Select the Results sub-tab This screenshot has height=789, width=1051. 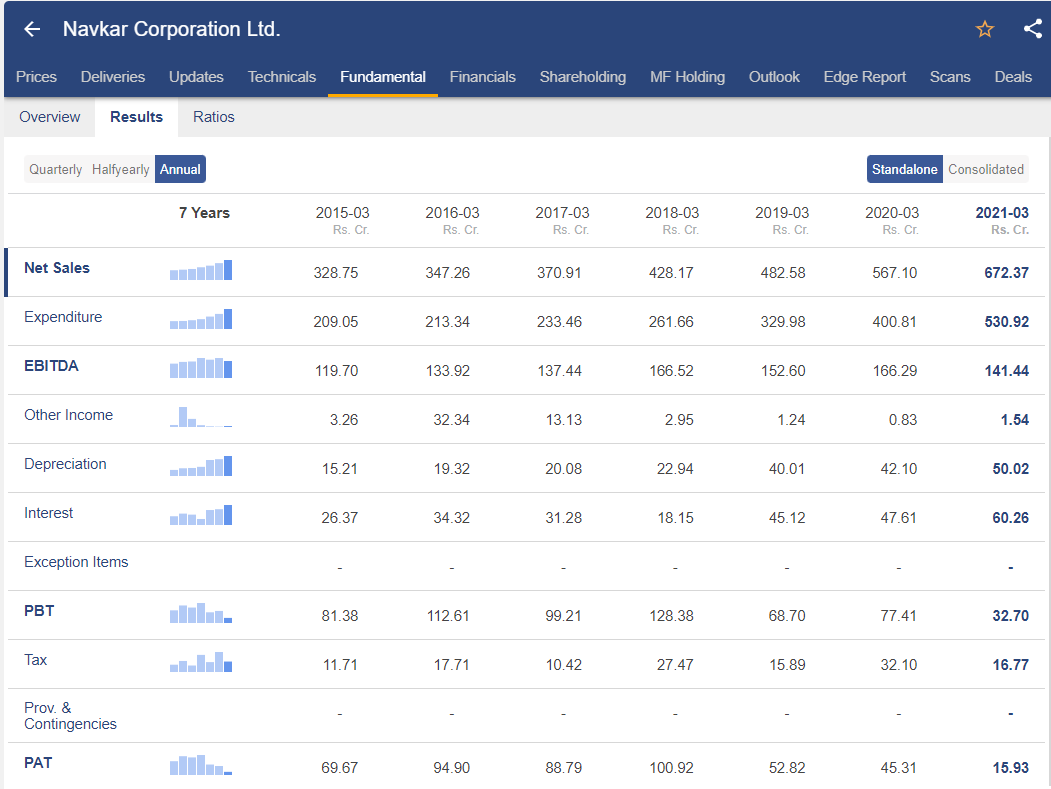[136, 117]
